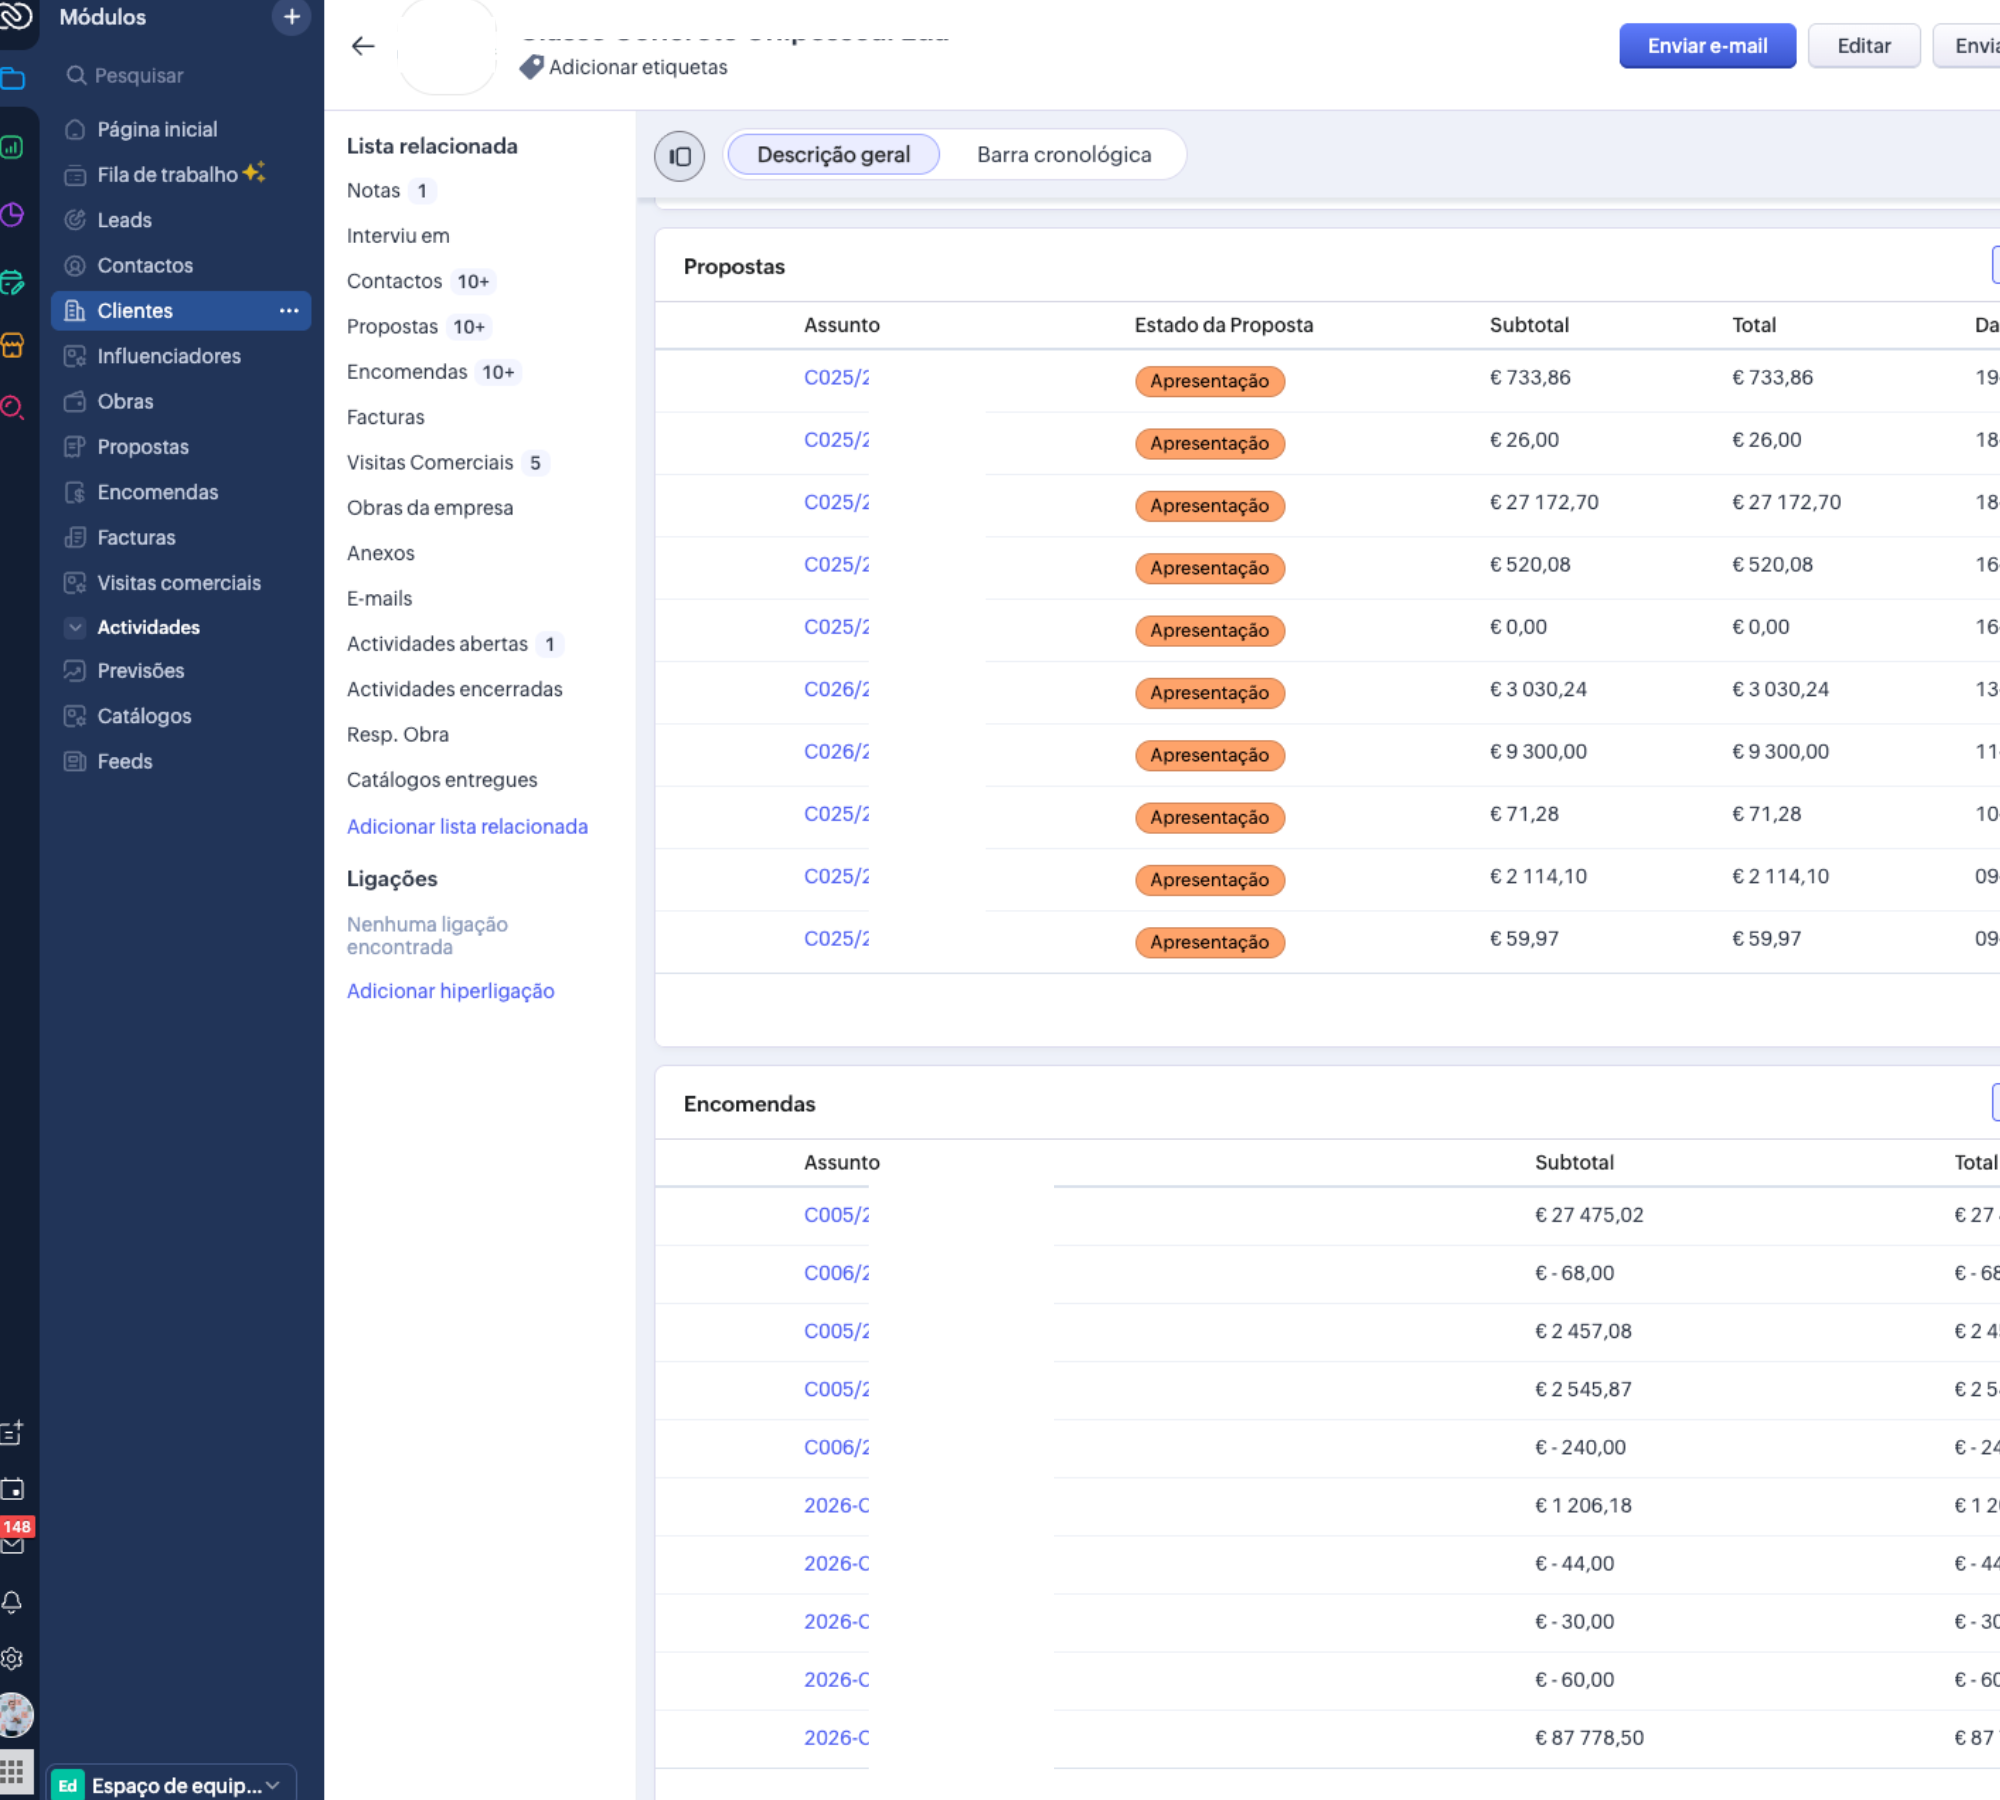Viewport: 2000px width, 1800px height.
Task: Collapse the Actividades group chevron
Action: click(x=75, y=627)
